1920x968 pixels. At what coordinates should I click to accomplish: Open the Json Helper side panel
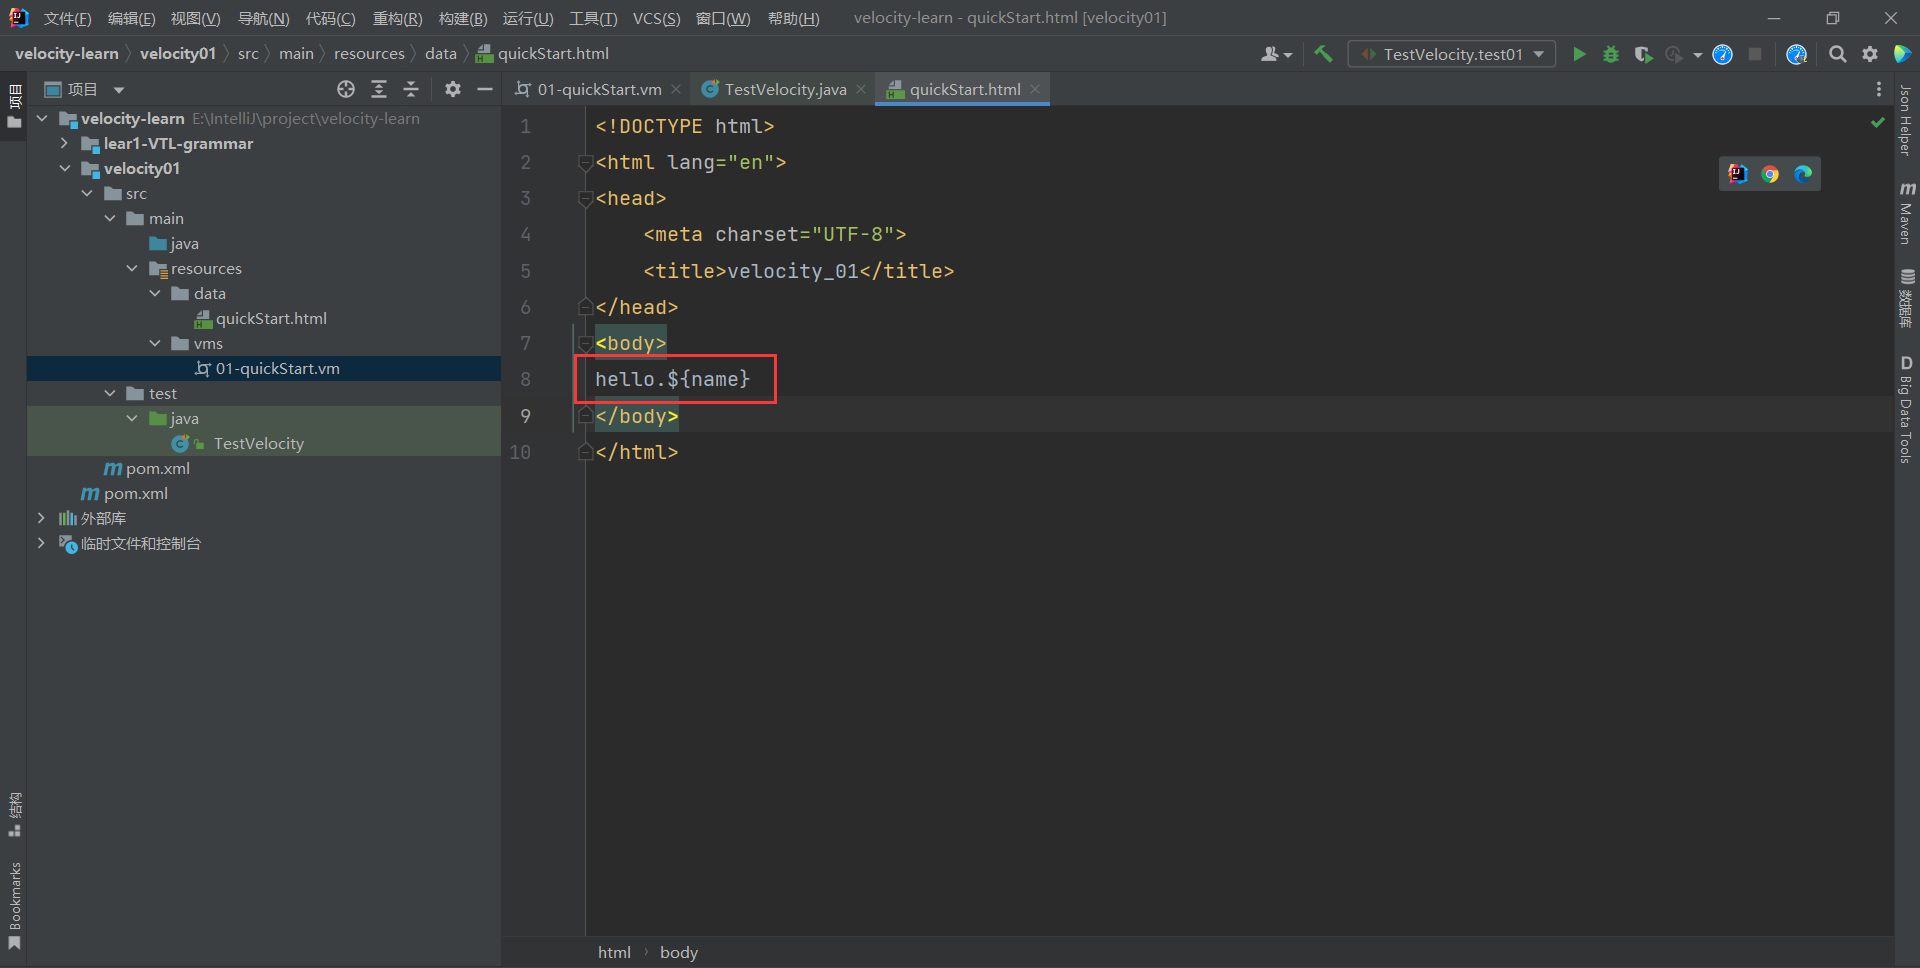[x=1906, y=120]
